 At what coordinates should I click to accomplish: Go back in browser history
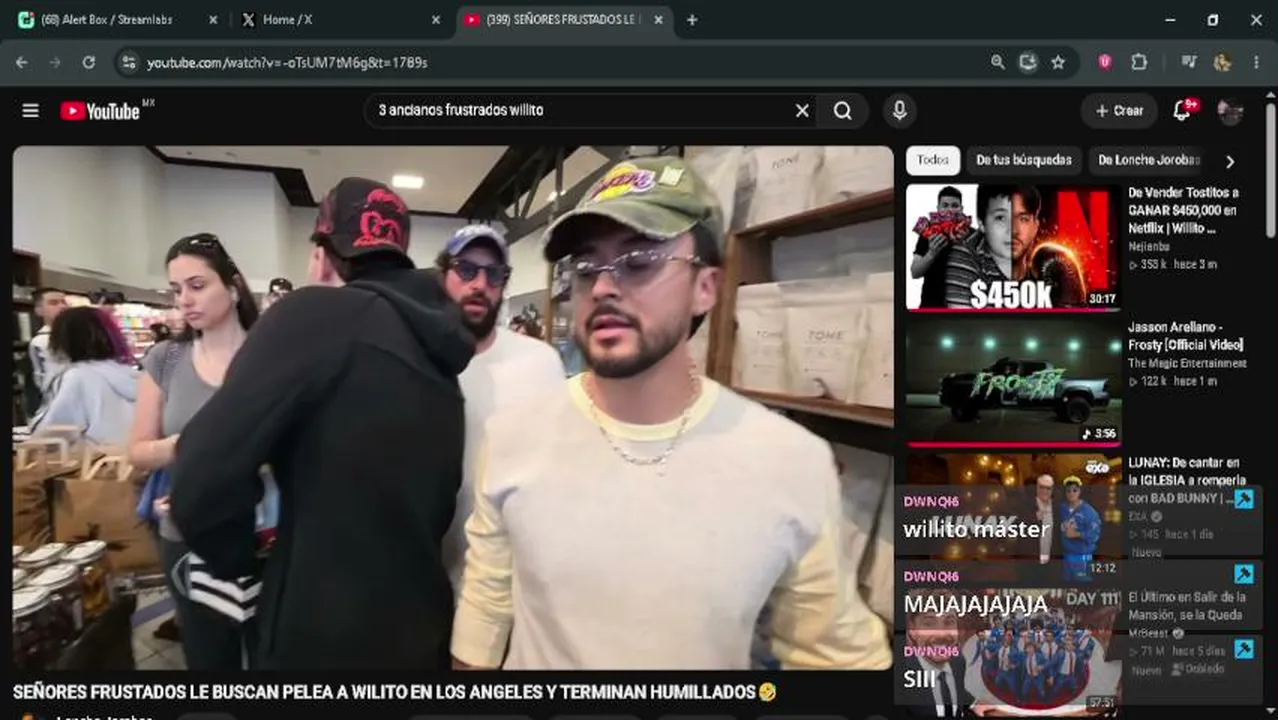22,62
